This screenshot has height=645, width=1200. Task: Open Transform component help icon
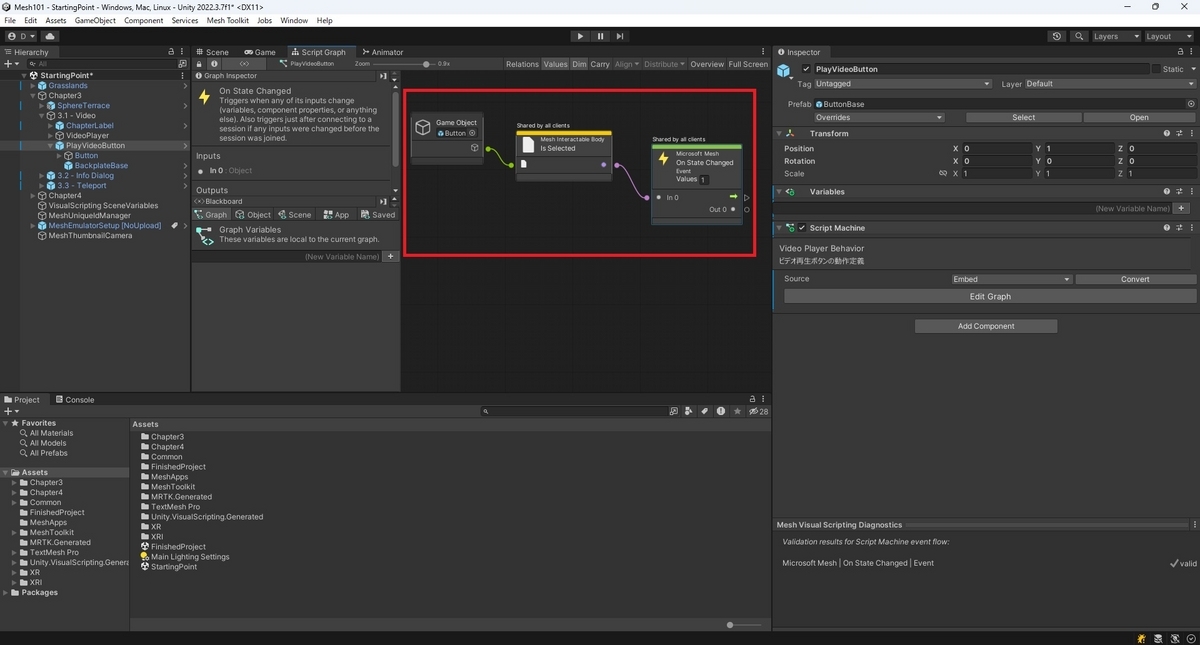[1167, 133]
